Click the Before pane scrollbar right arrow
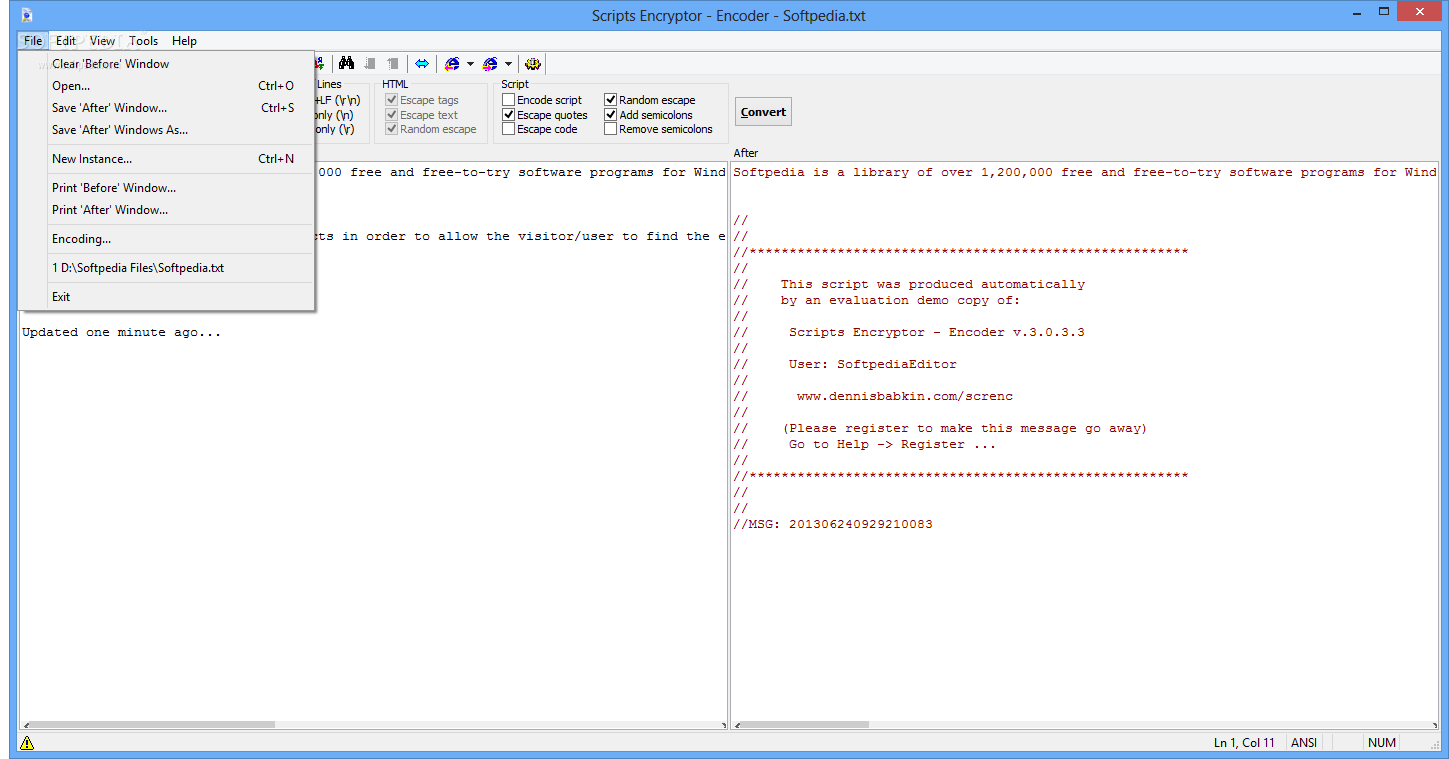 (722, 724)
